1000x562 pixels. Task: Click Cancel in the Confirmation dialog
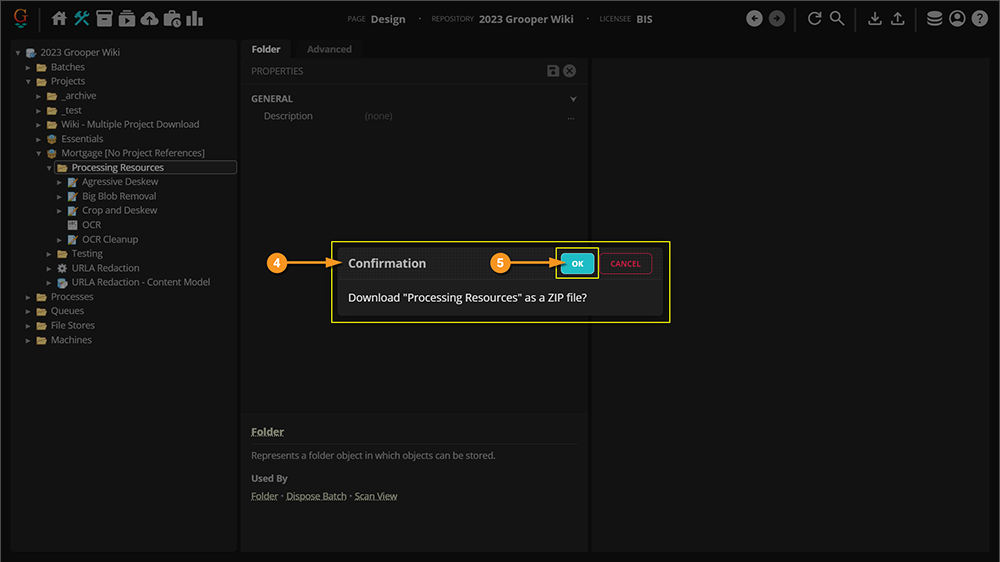point(625,263)
